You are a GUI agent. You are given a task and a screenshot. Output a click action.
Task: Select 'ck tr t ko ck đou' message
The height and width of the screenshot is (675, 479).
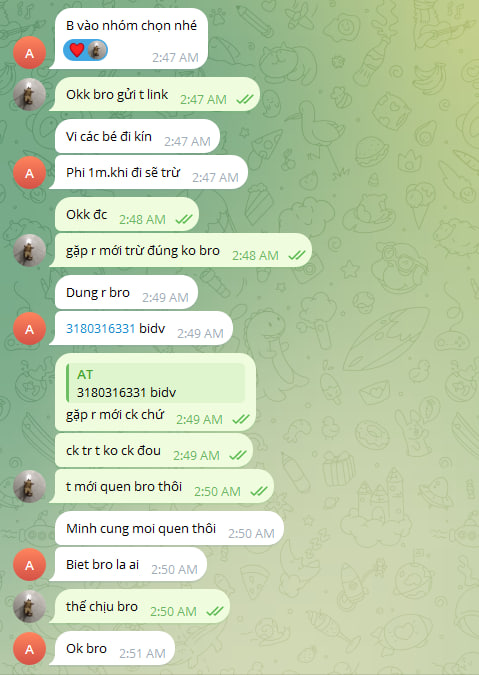154,450
